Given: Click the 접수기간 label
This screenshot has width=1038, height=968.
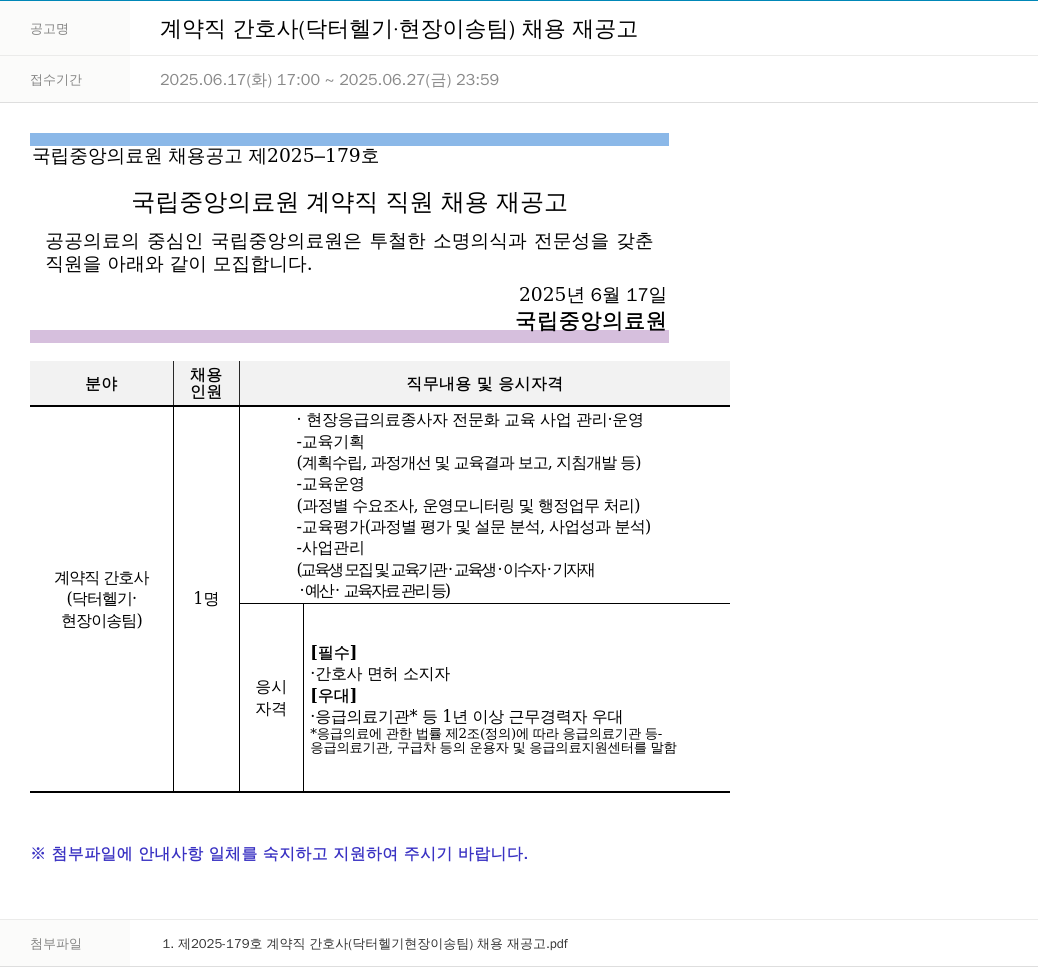Looking at the screenshot, I should click(x=56, y=80).
